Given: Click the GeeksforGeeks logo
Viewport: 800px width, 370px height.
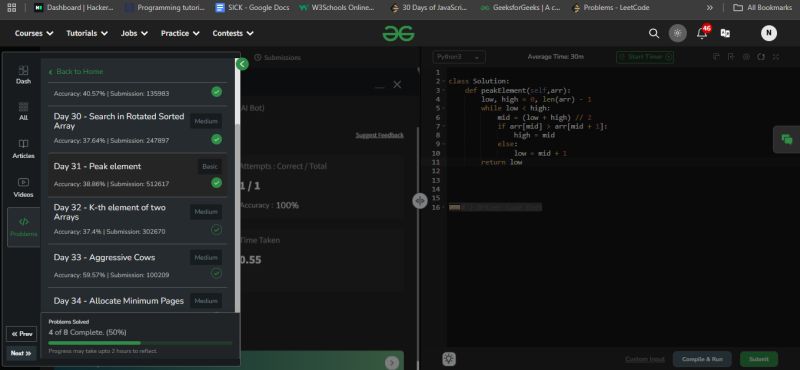Looking at the screenshot, I should pyautogui.click(x=398, y=33).
